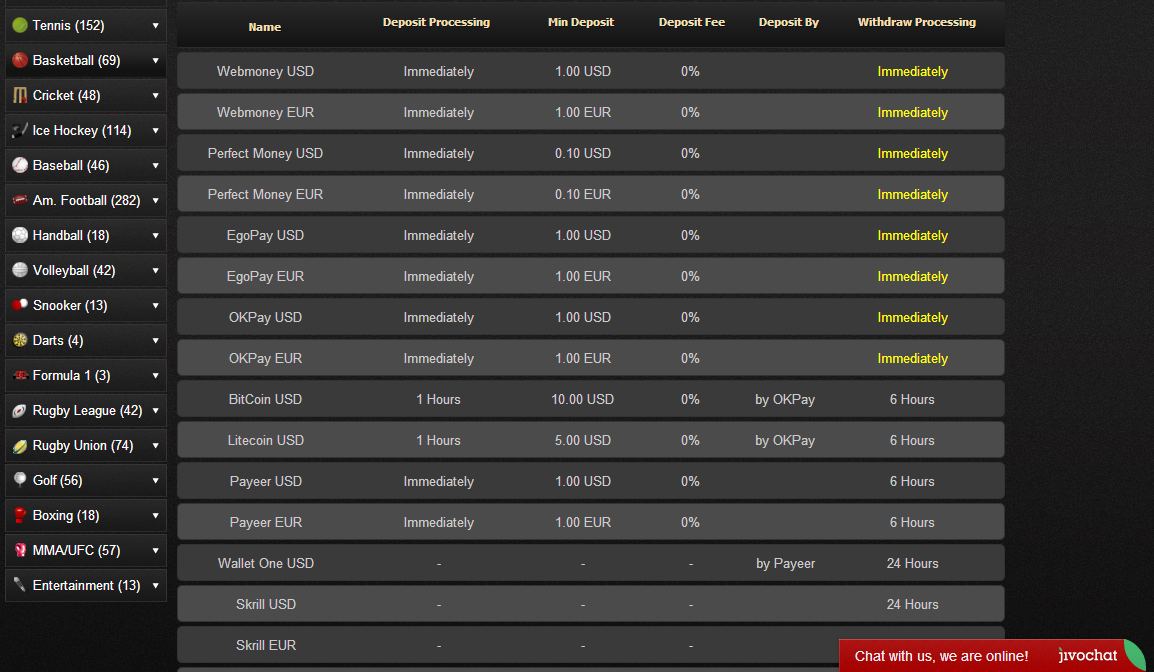This screenshot has height=672, width=1154.
Task: Select the Webmoney USD row name
Action: pyautogui.click(x=265, y=71)
